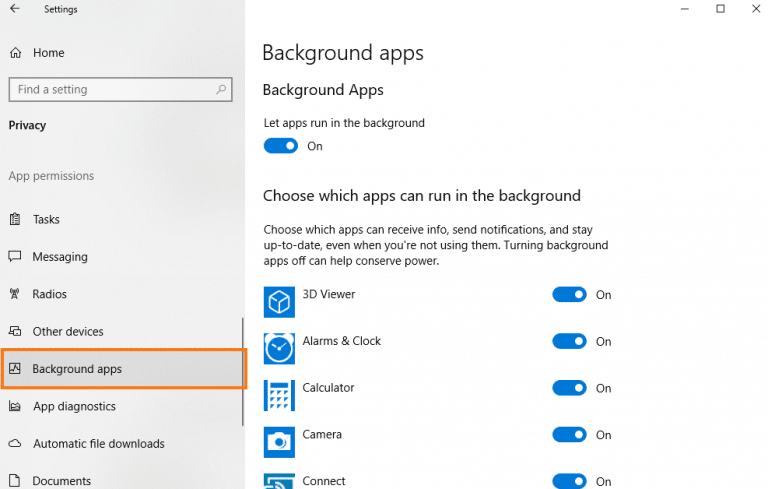
Task: Click the Other devices icon
Action: pyautogui.click(x=15, y=331)
